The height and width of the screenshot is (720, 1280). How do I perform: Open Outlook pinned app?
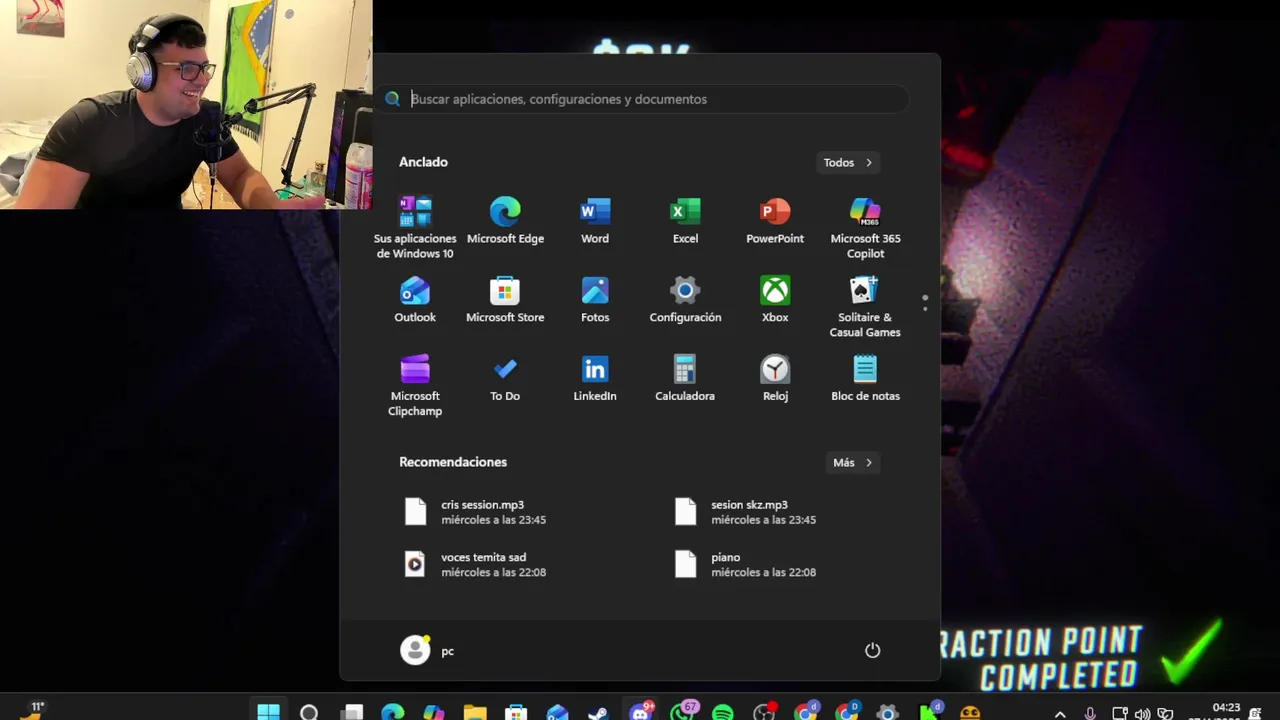pyautogui.click(x=415, y=300)
